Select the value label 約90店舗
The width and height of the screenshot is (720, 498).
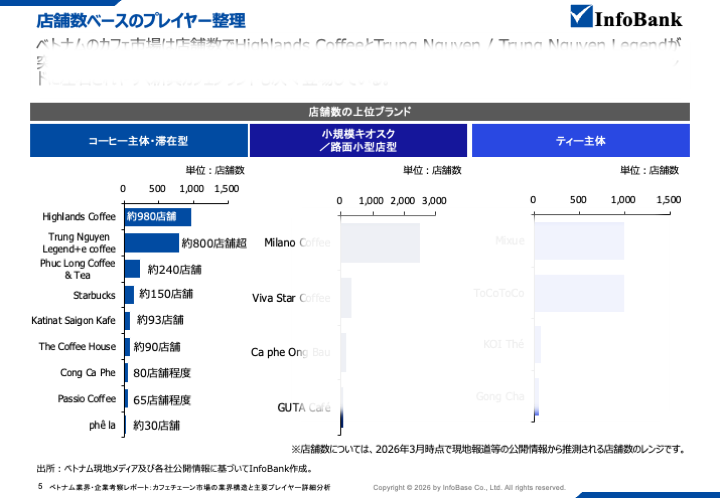(x=157, y=347)
